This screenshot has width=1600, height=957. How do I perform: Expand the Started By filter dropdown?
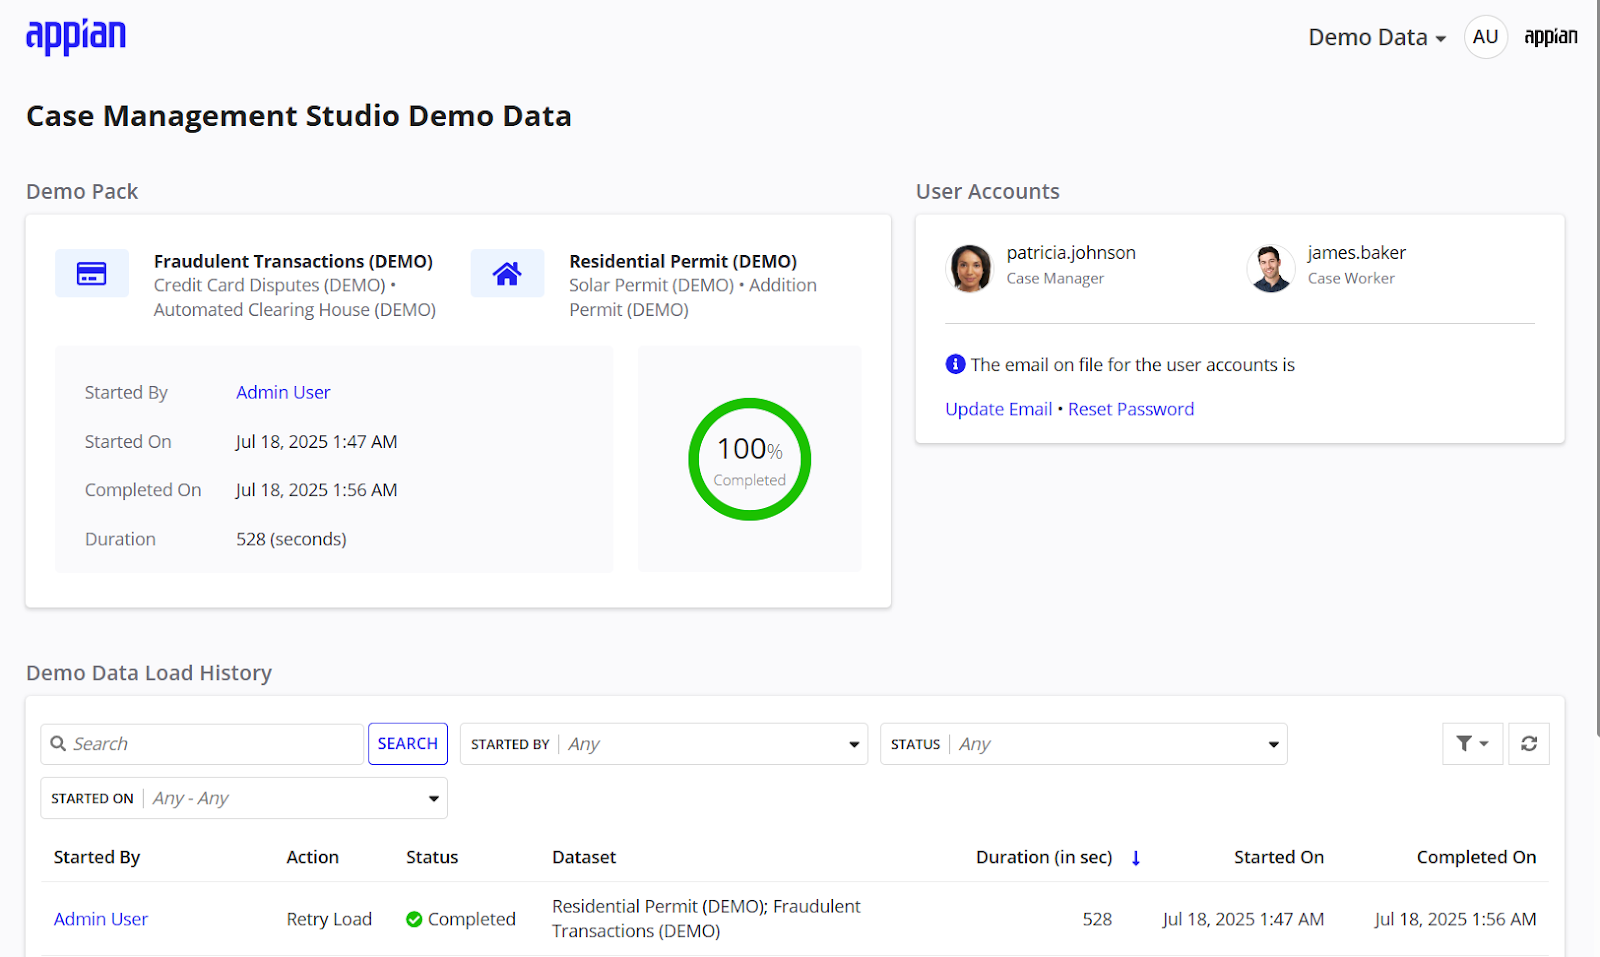tap(664, 744)
